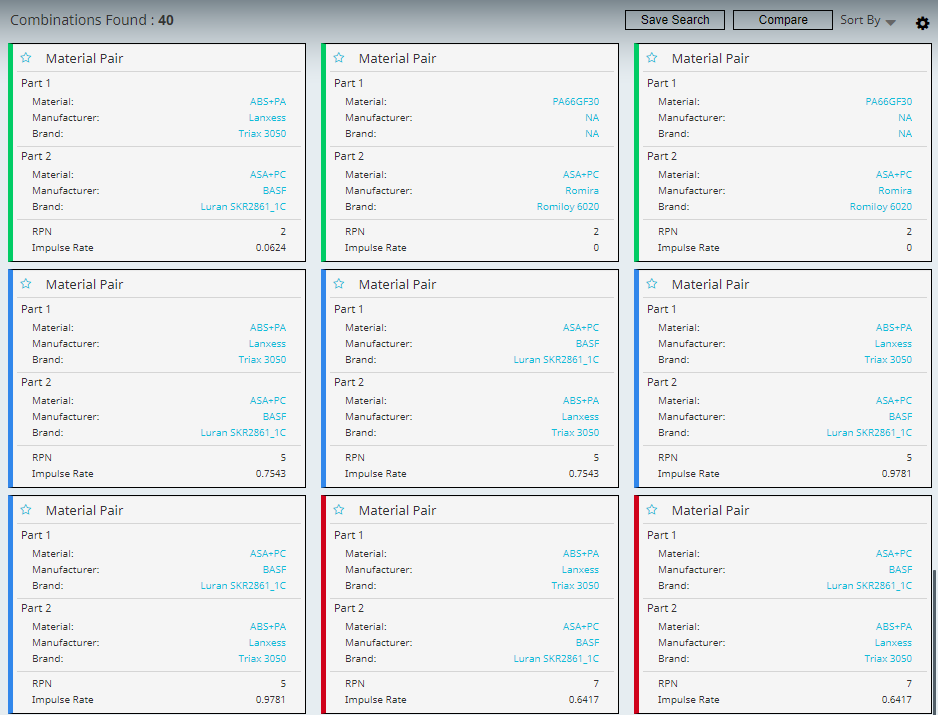Click Part 1 Luran SKR2861_1C link, 0.9781 card
This screenshot has height=715, width=938.
(x=243, y=586)
